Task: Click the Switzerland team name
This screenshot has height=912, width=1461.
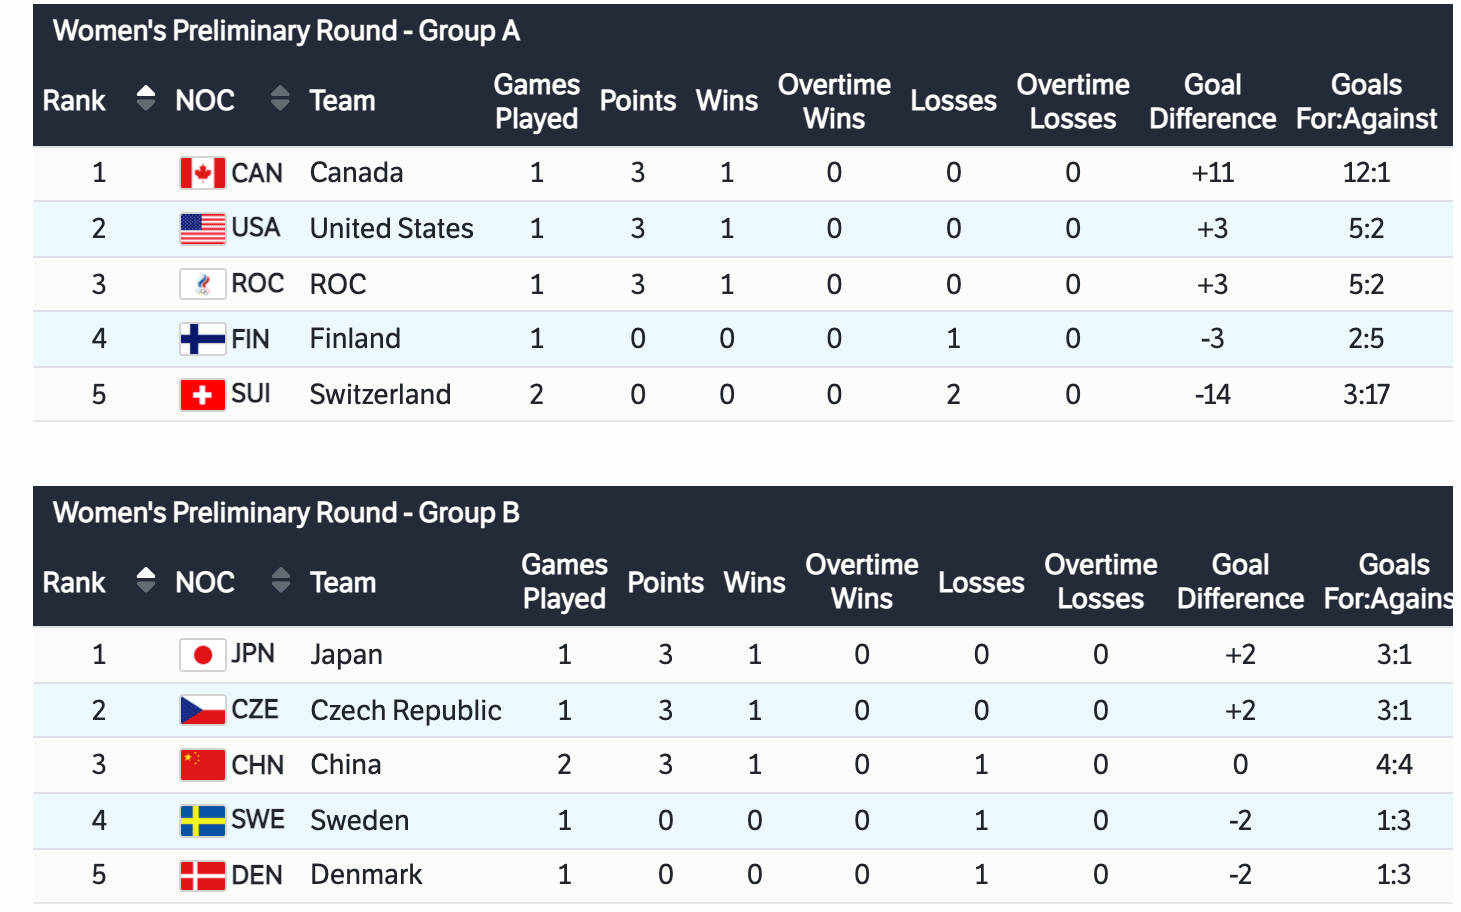Action: tap(380, 395)
